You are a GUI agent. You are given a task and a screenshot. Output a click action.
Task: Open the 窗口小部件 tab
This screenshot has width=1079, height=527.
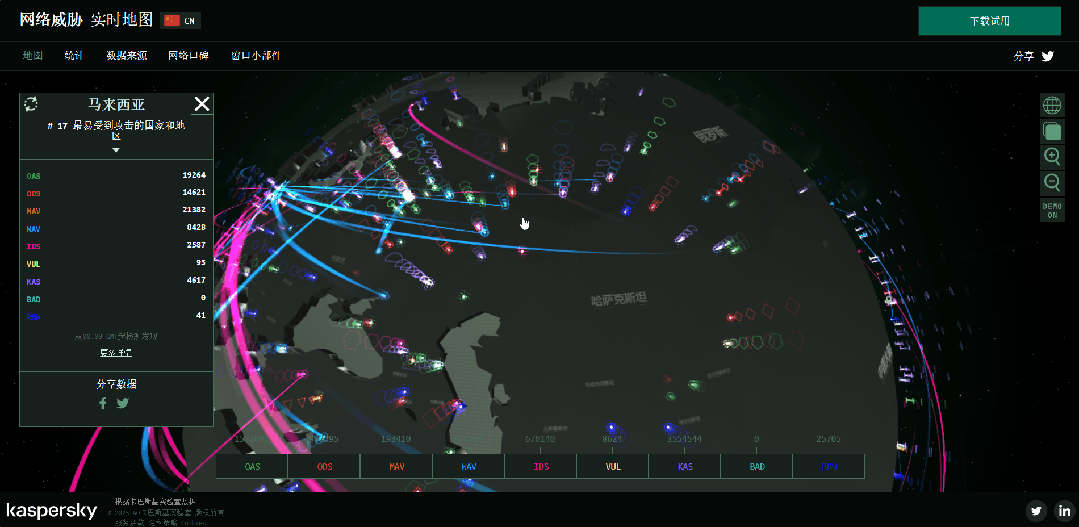[x=255, y=56]
